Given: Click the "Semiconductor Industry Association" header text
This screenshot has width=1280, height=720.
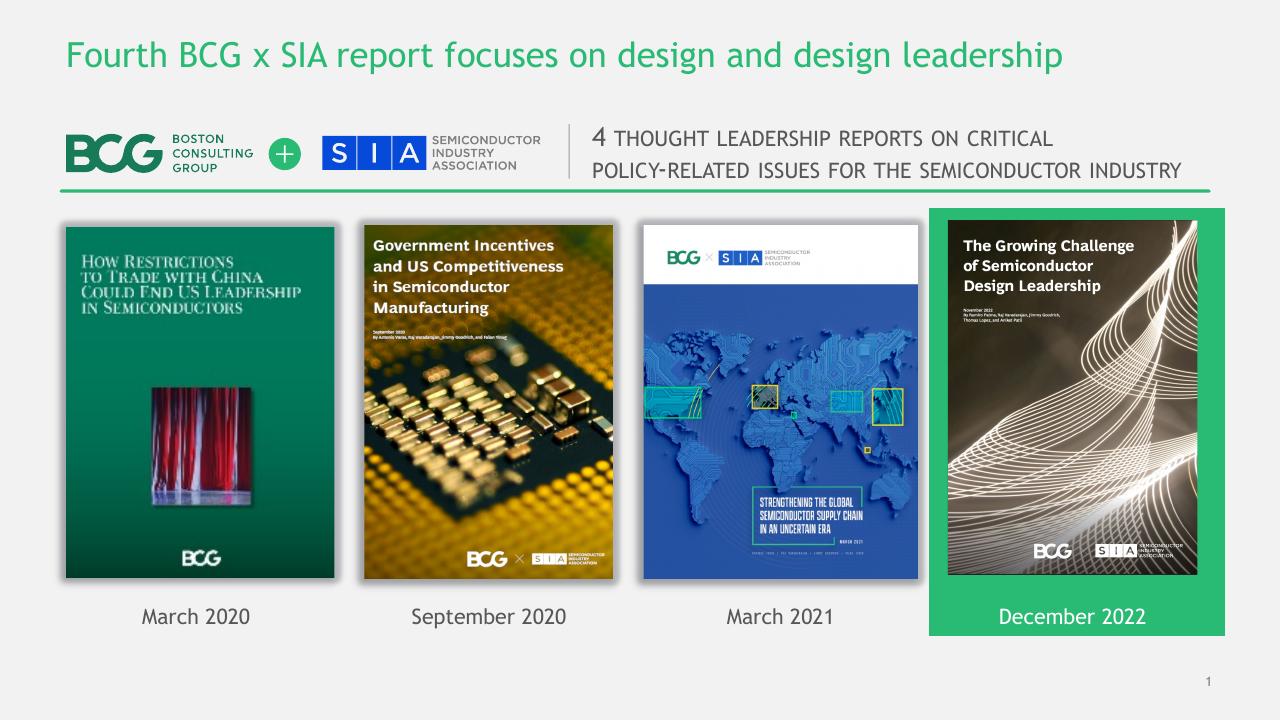Looking at the screenshot, I should (486, 153).
